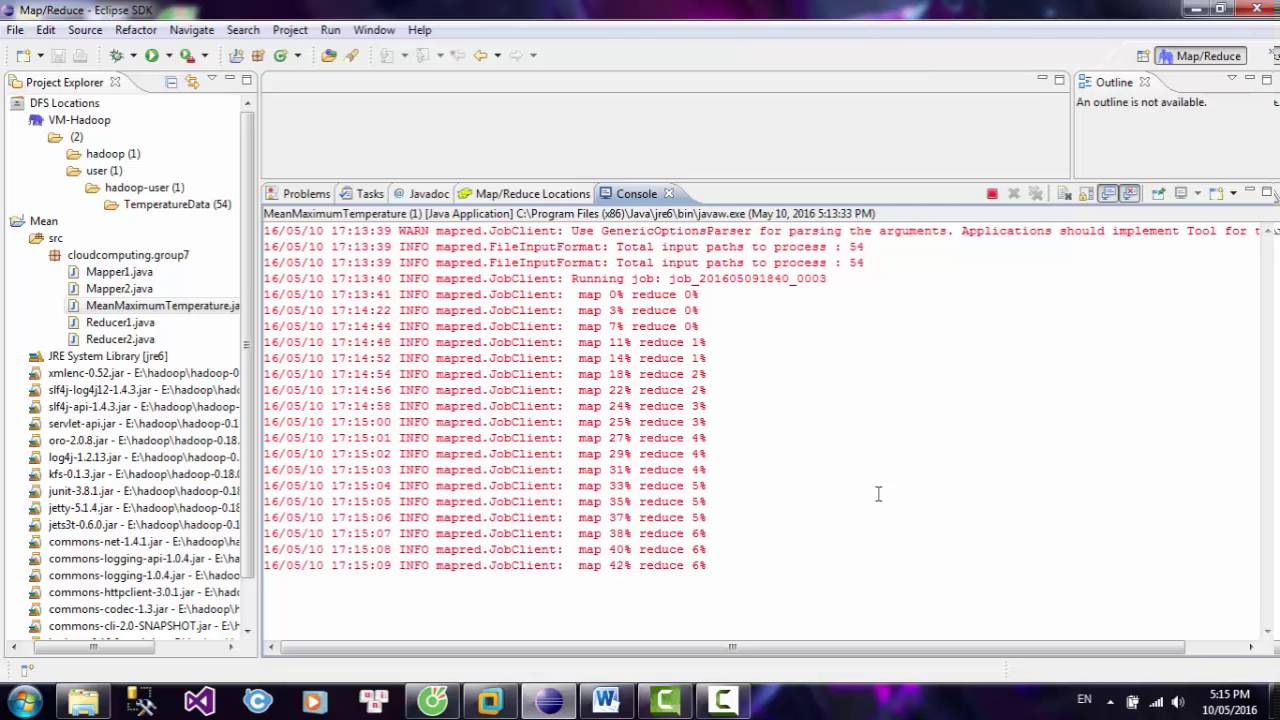This screenshot has height=720, width=1280.
Task: Select the Mean project node
Action: tap(43, 221)
